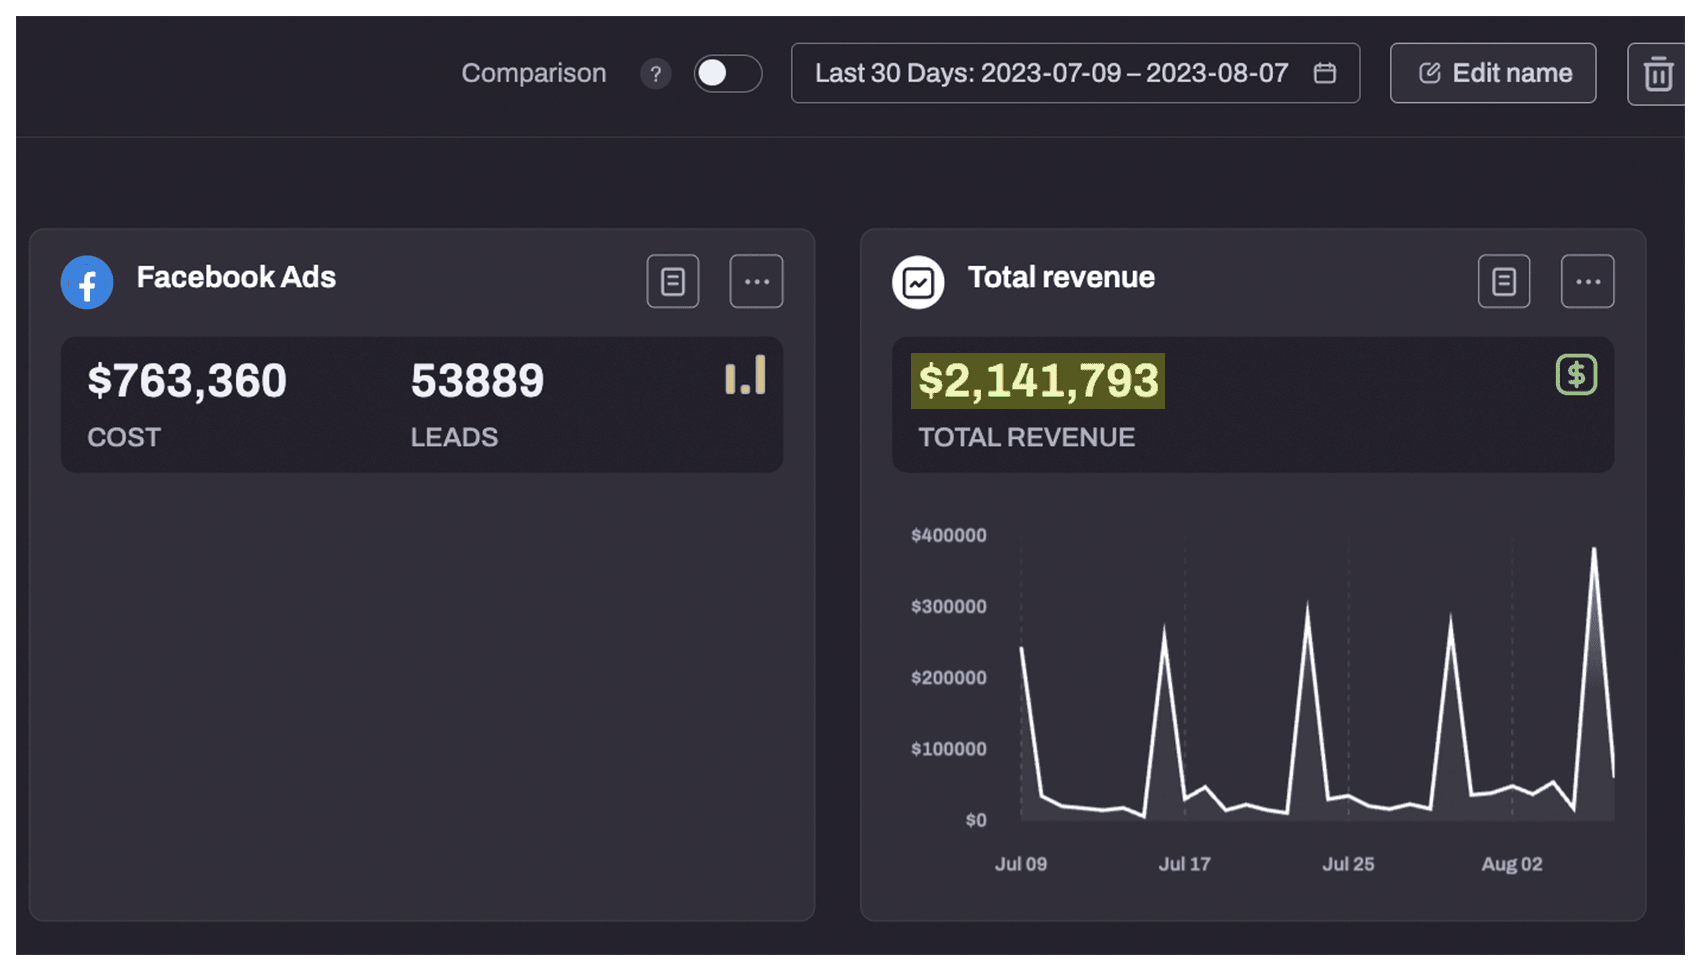Click the bar chart icon in Facebook Ads
1701x971 pixels.
[x=745, y=376]
